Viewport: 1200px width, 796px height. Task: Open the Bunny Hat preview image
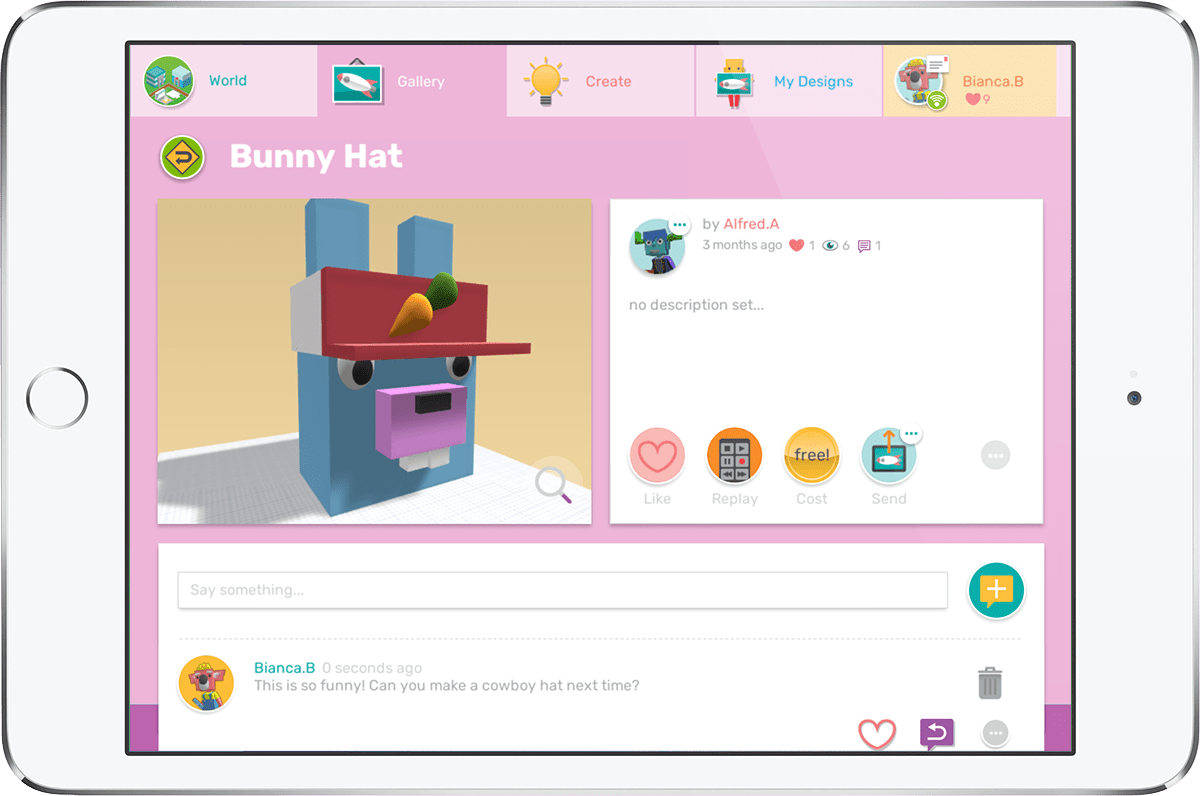374,361
